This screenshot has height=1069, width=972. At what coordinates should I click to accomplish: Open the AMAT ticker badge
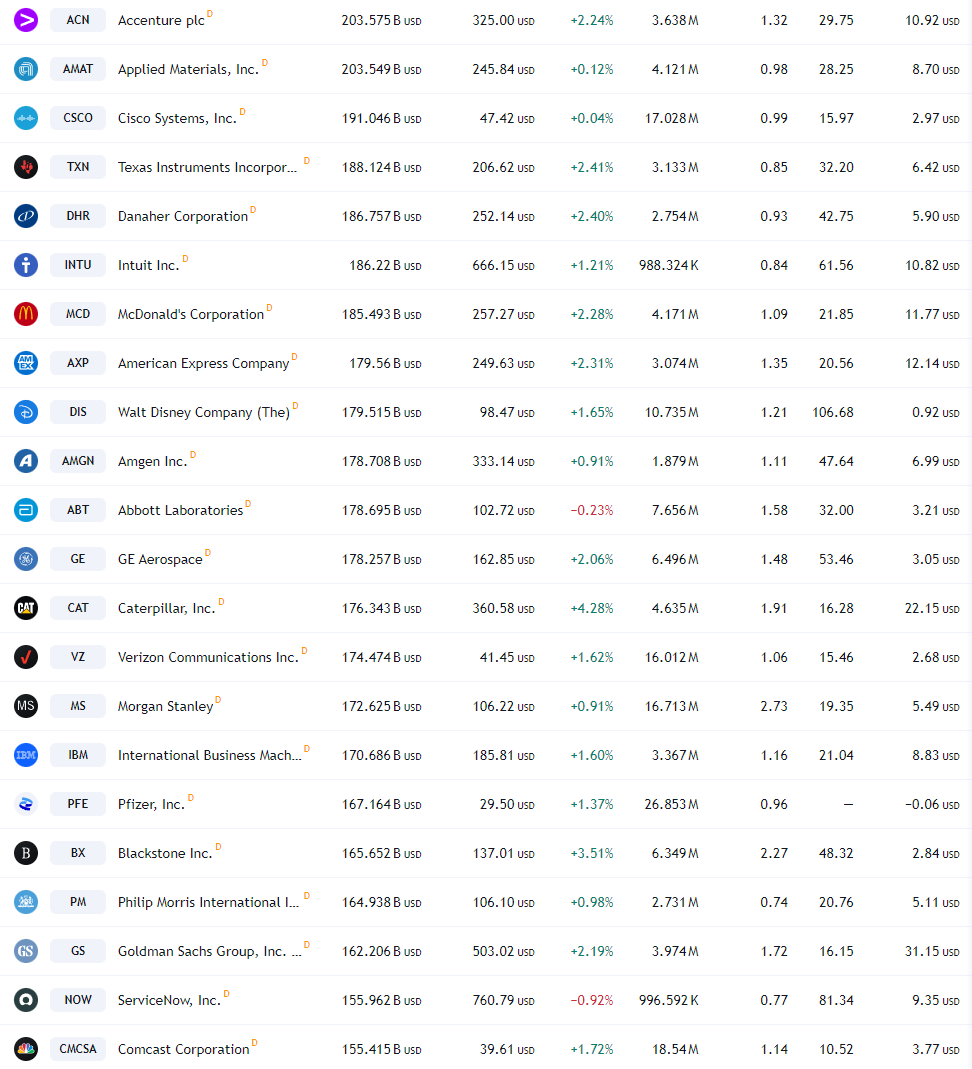(78, 69)
